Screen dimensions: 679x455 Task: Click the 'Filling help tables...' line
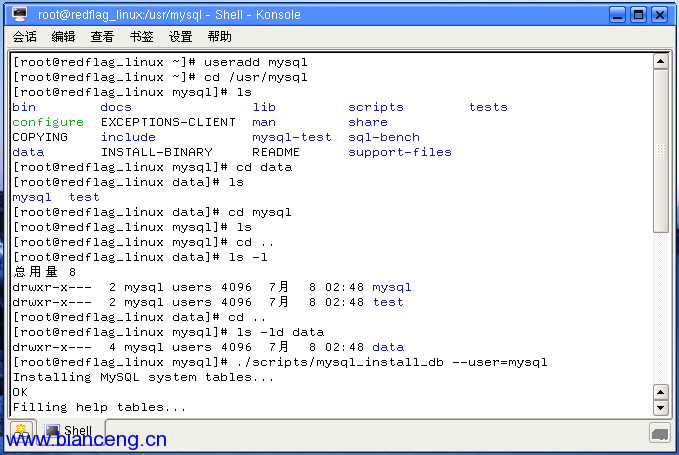click(100, 407)
